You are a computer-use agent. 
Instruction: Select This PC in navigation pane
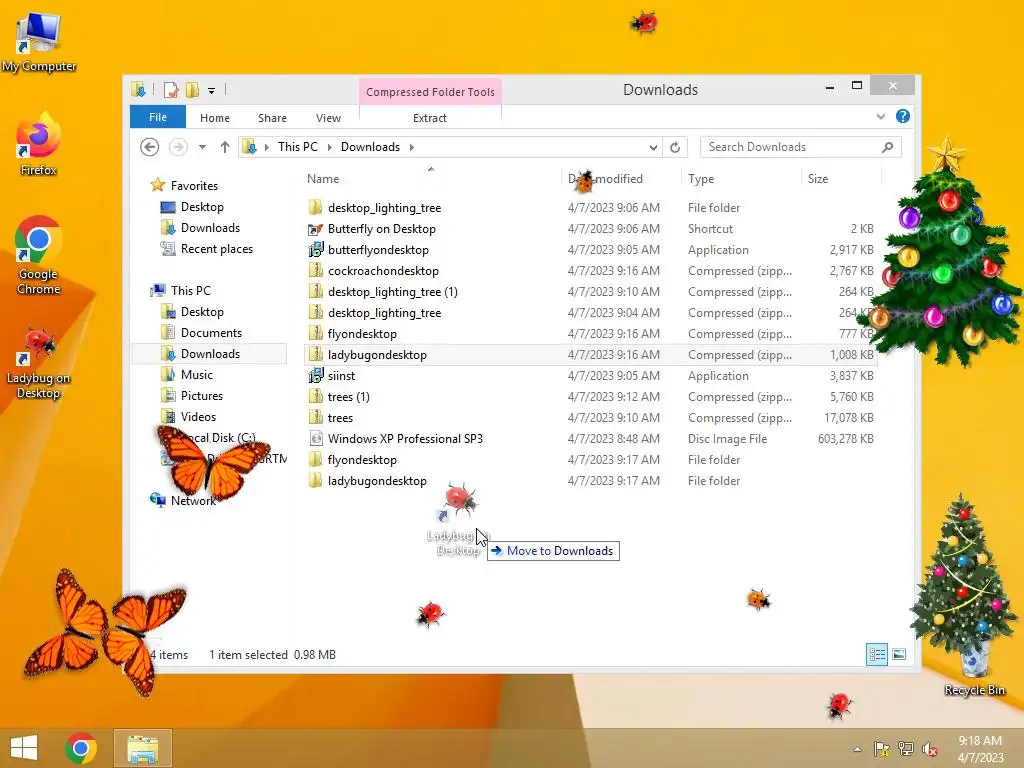pyautogui.click(x=191, y=291)
